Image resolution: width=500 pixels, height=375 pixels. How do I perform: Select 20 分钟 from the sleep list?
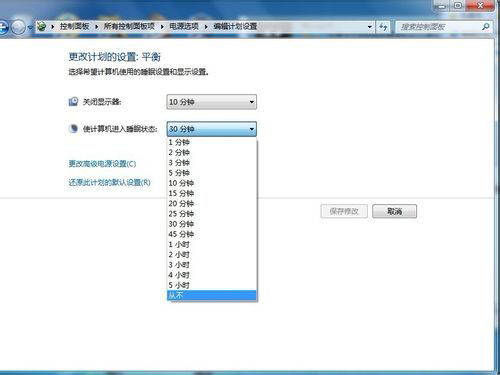(212, 204)
